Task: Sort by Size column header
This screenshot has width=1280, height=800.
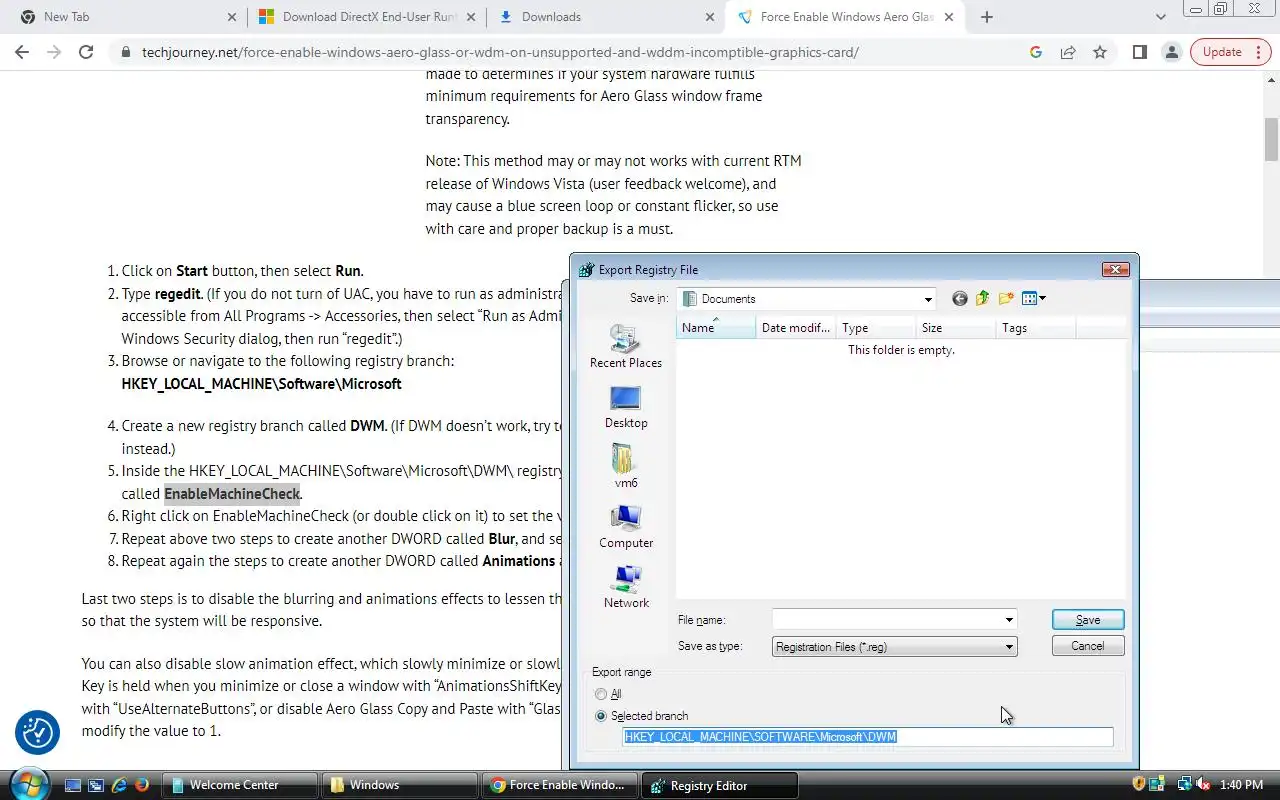Action: pyautogui.click(x=956, y=328)
